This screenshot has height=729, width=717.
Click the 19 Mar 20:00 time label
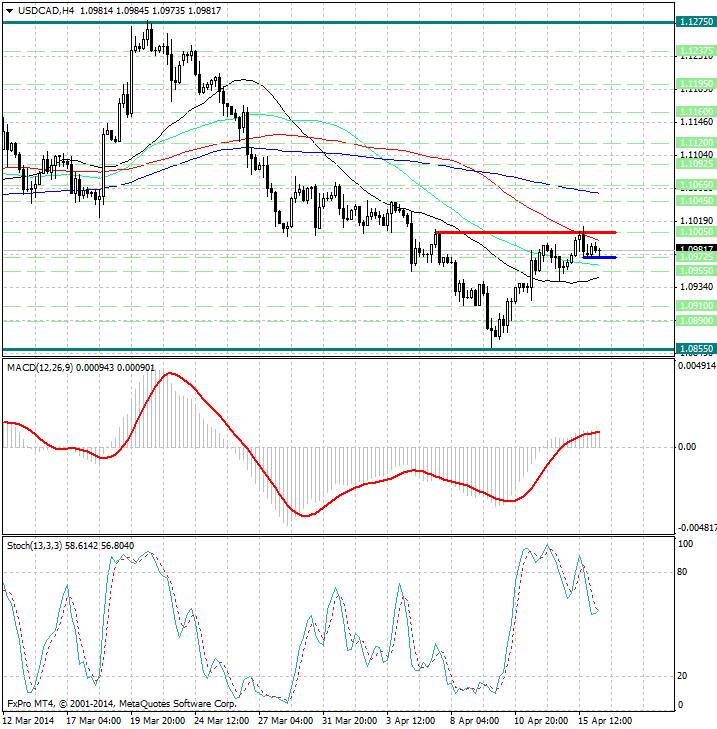click(x=158, y=721)
